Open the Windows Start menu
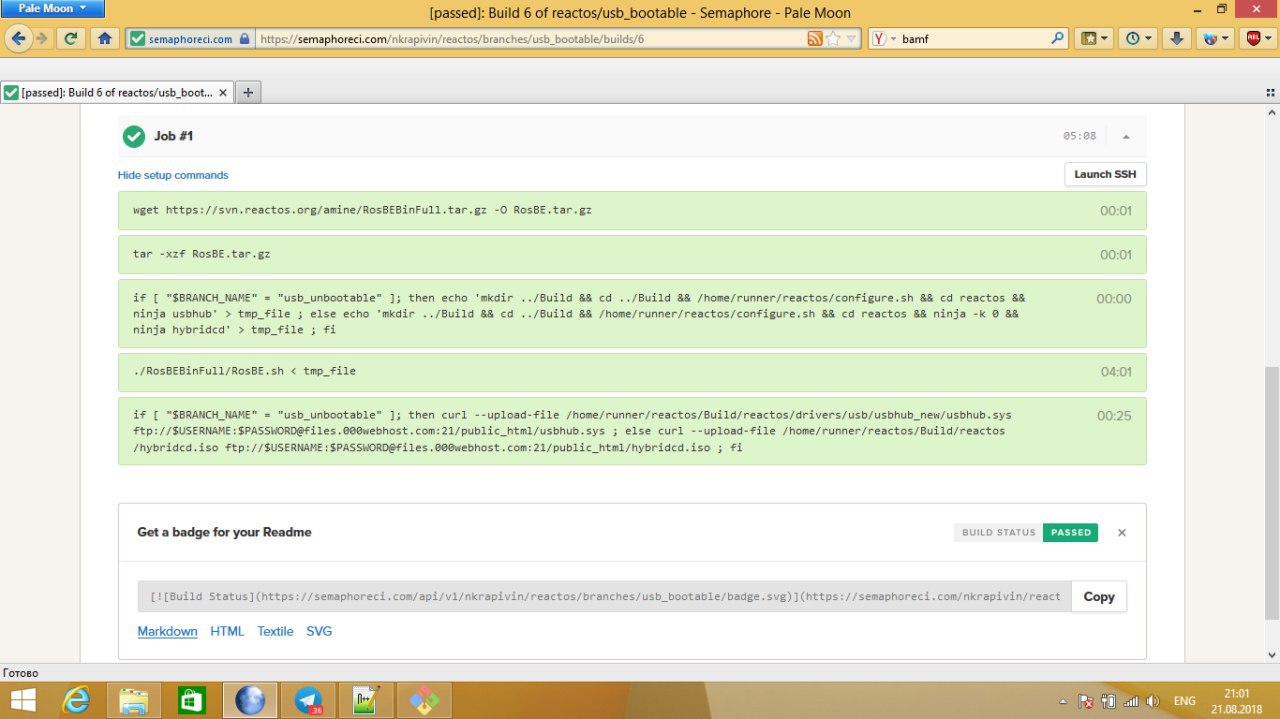This screenshot has width=1280, height=719. coord(24,700)
